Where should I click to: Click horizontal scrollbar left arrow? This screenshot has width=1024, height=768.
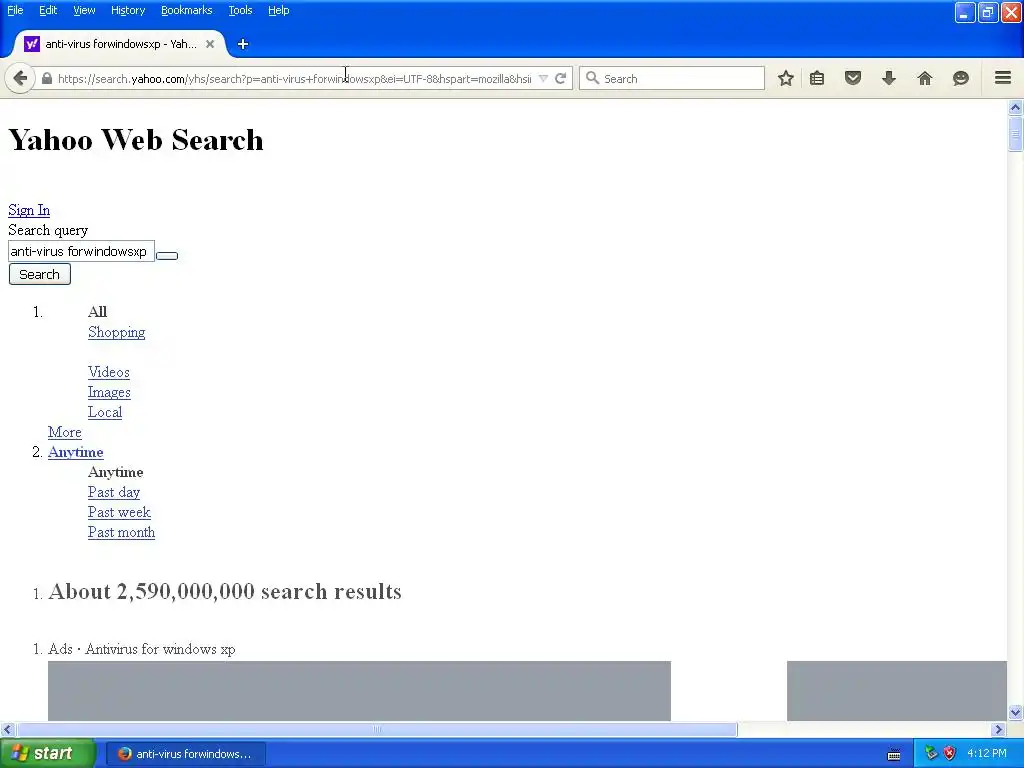[x=7, y=729]
